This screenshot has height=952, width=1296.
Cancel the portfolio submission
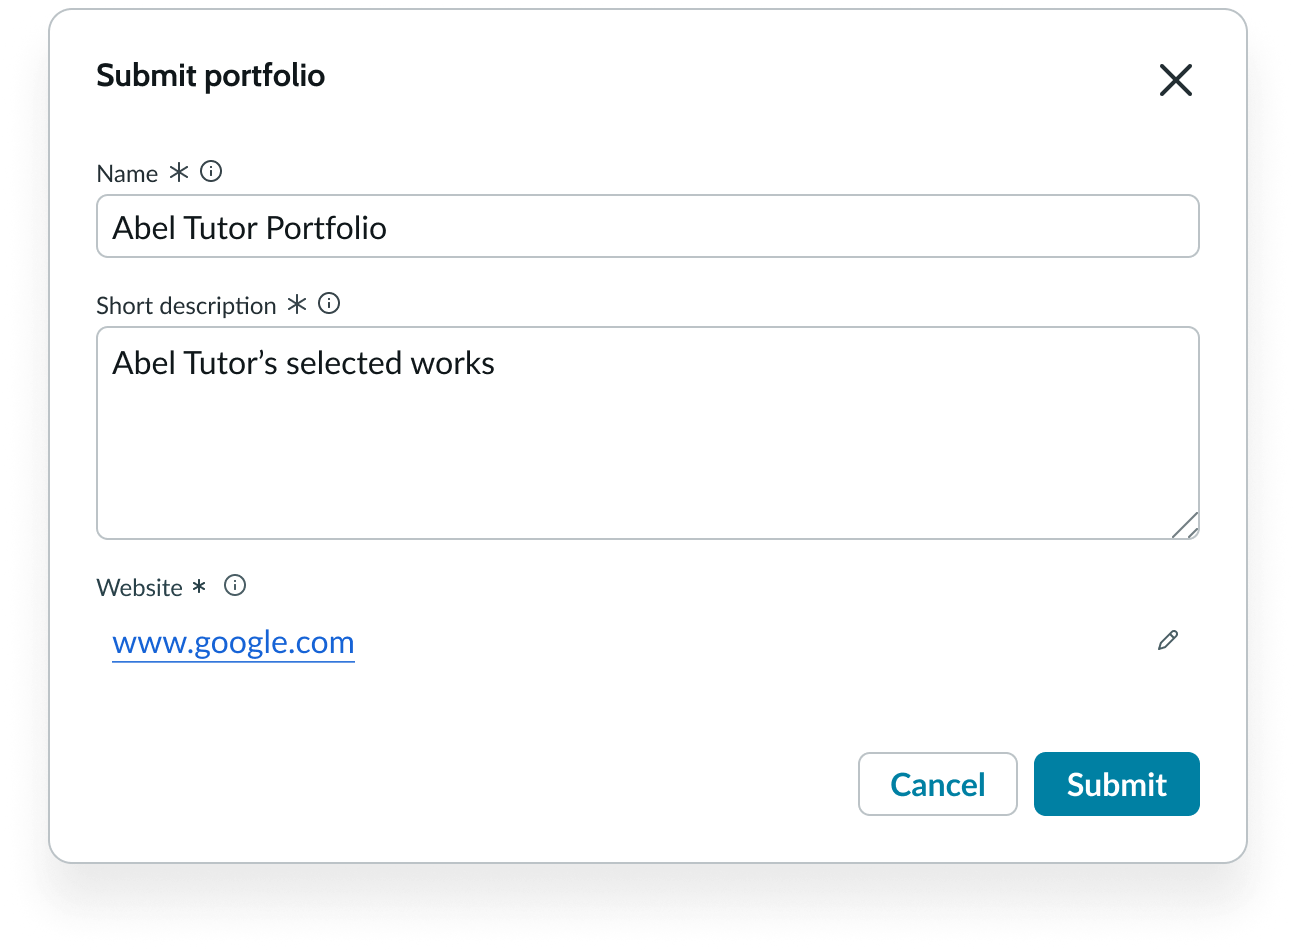click(x=937, y=784)
